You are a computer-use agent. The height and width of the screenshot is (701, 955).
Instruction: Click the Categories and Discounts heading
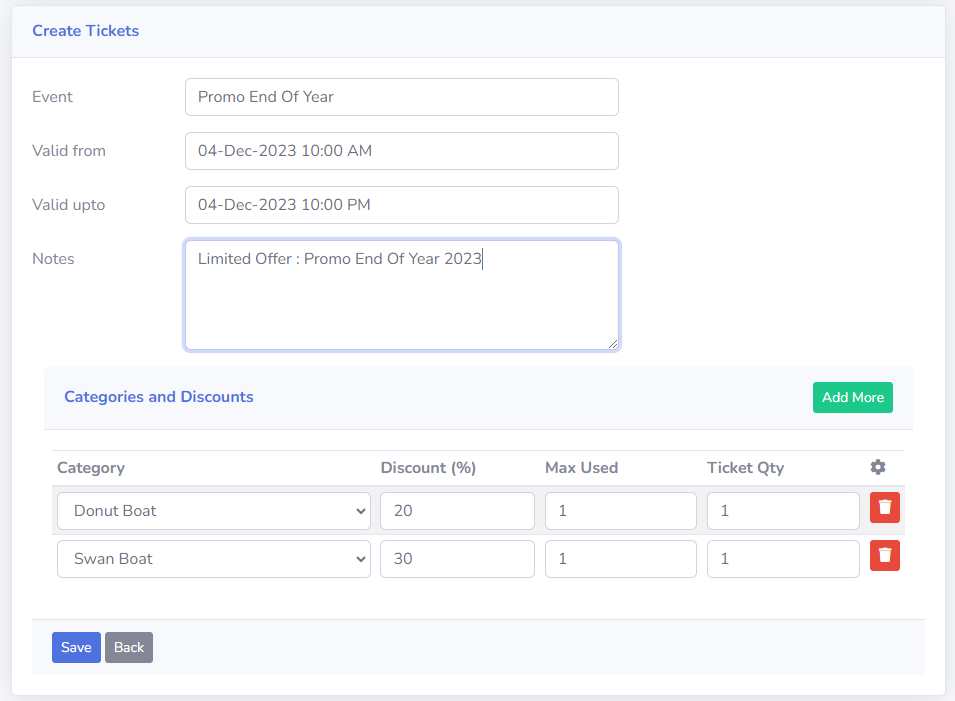point(159,397)
